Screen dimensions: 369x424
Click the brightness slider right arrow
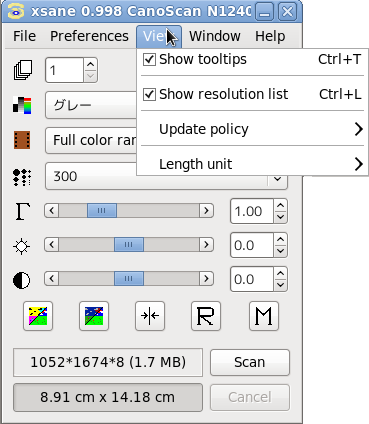tap(206, 245)
